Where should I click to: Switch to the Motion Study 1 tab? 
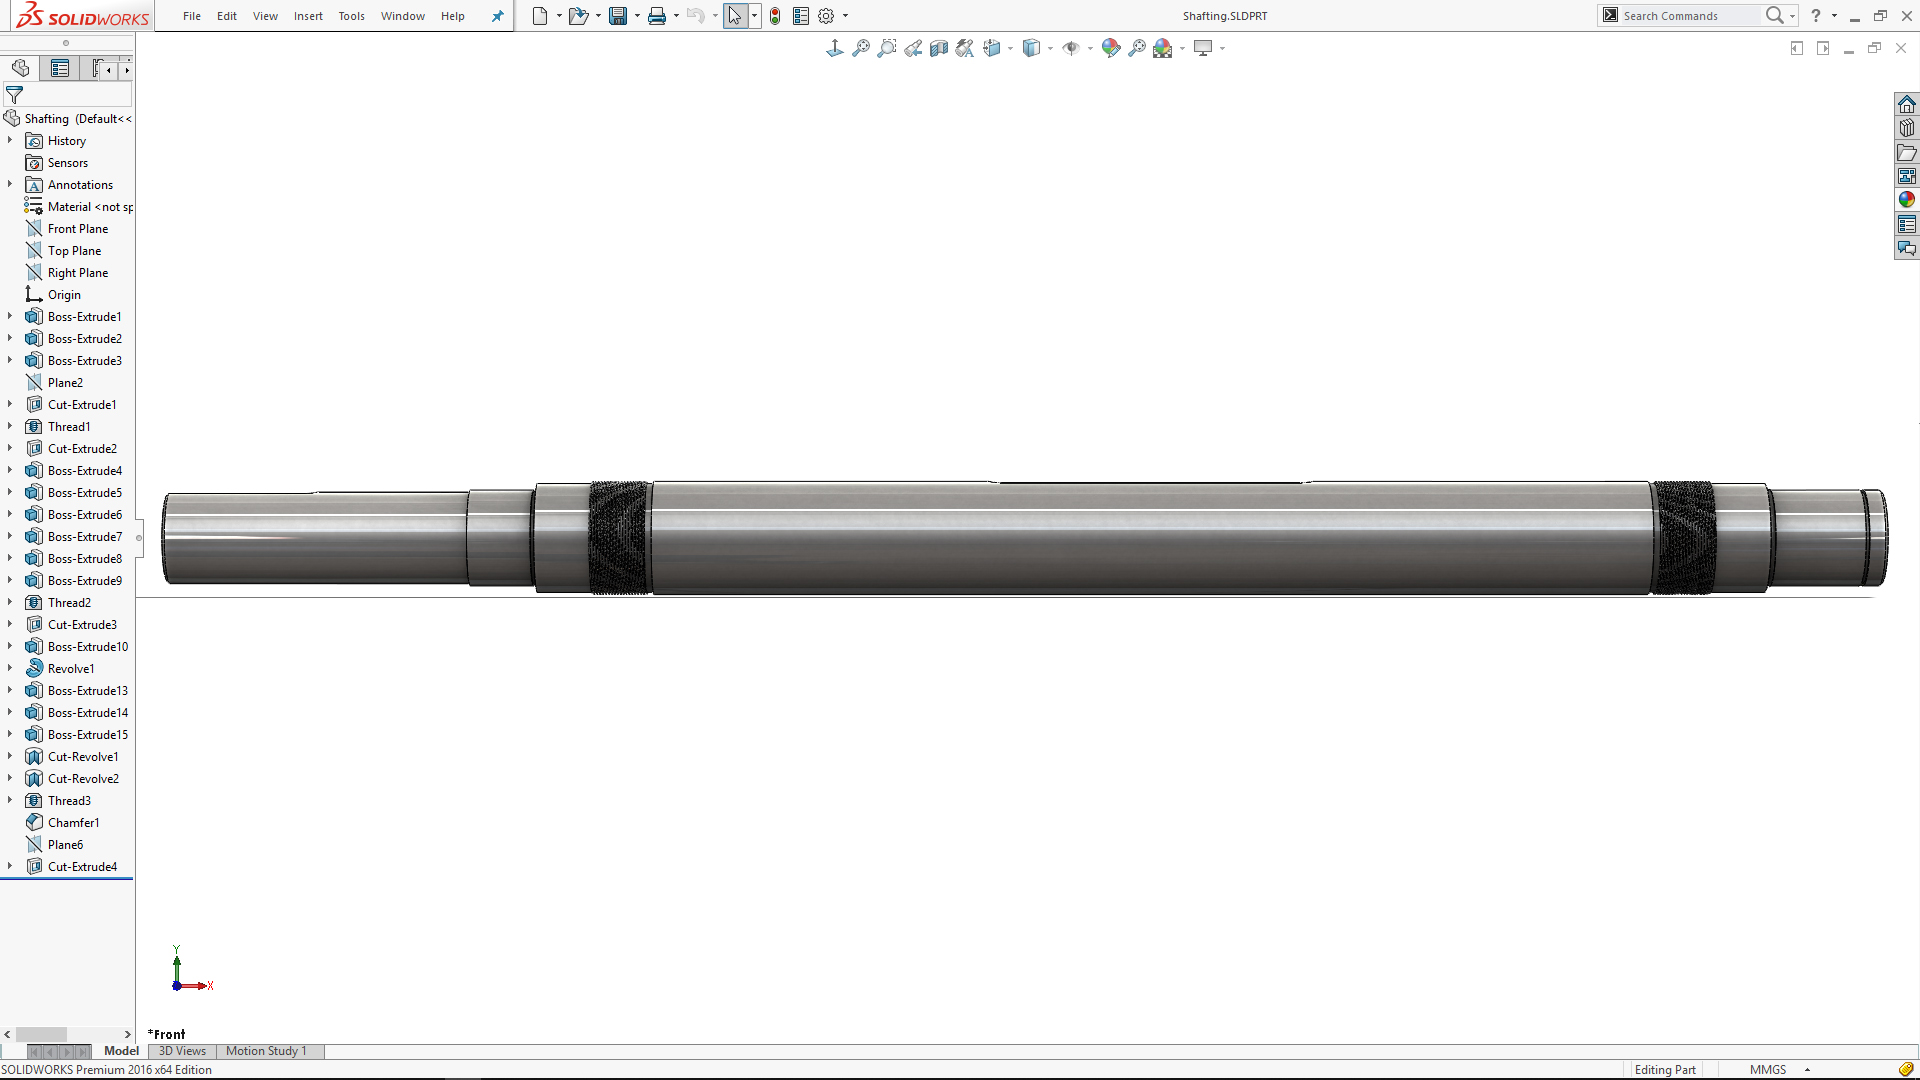pos(266,1051)
